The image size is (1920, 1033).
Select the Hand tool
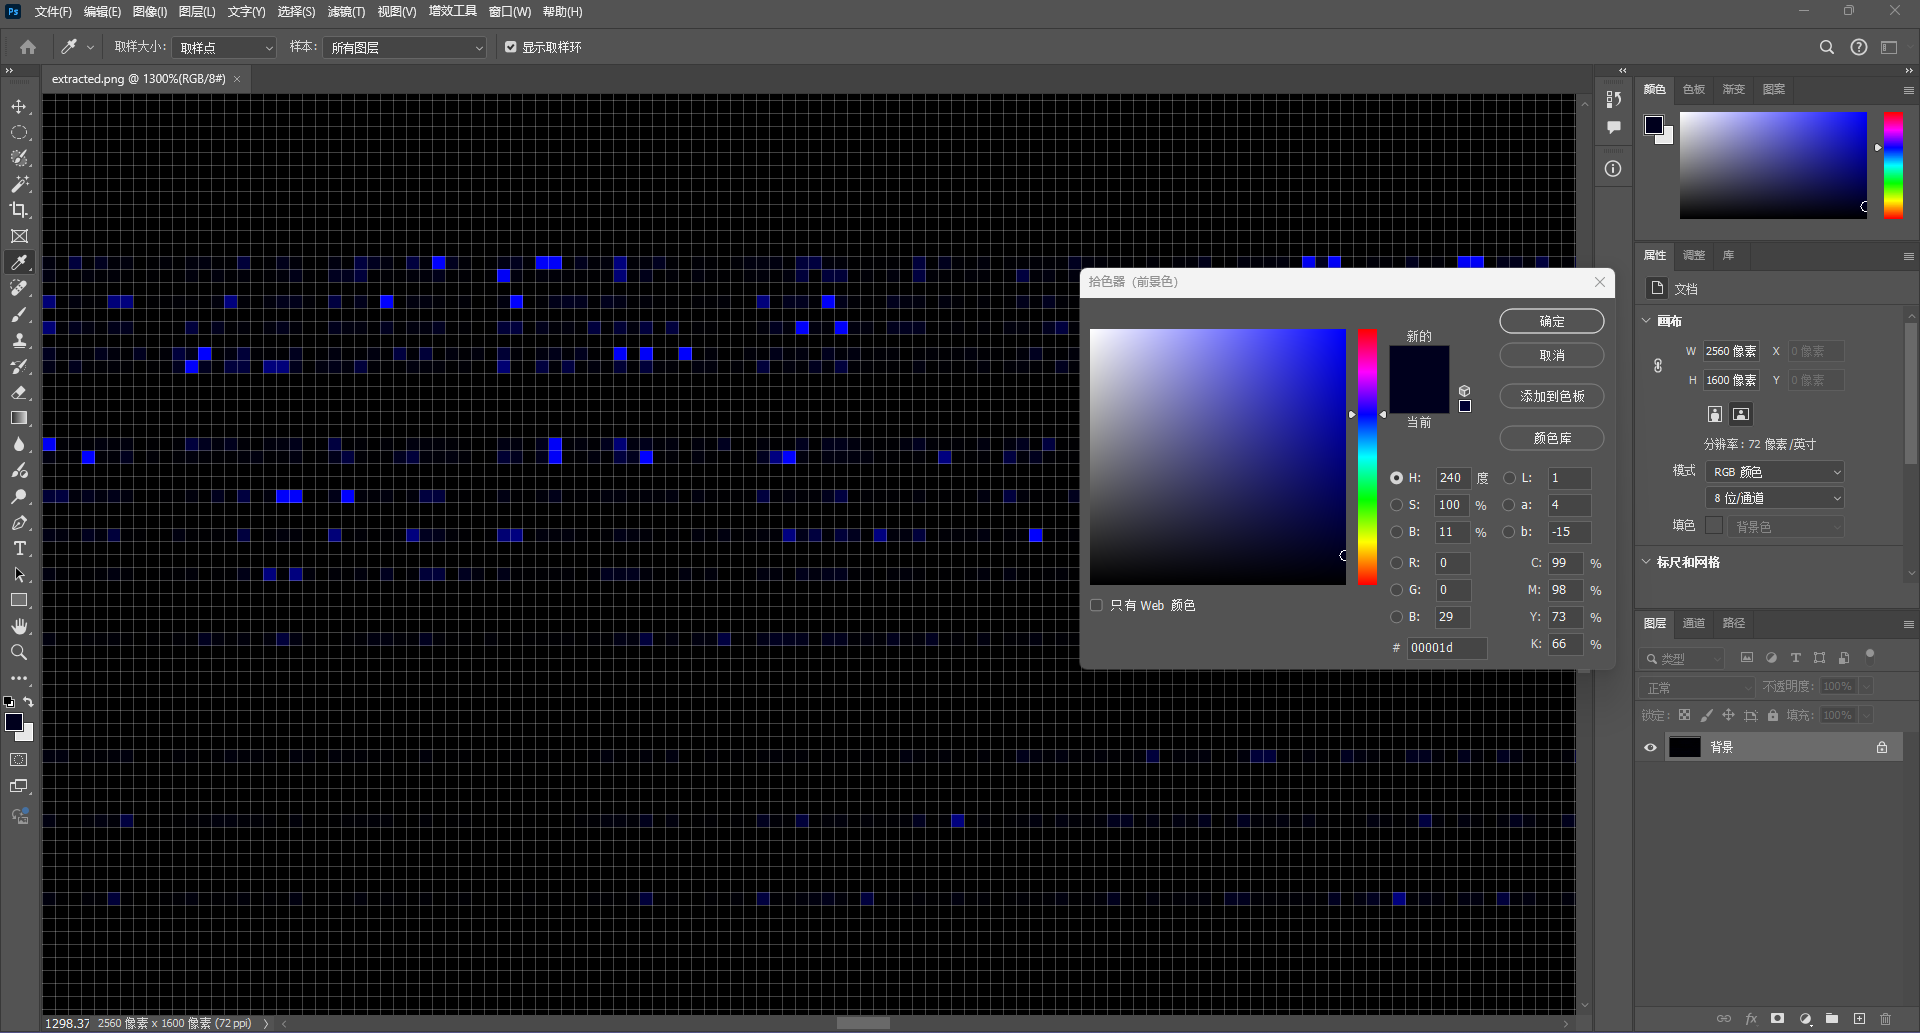(19, 626)
